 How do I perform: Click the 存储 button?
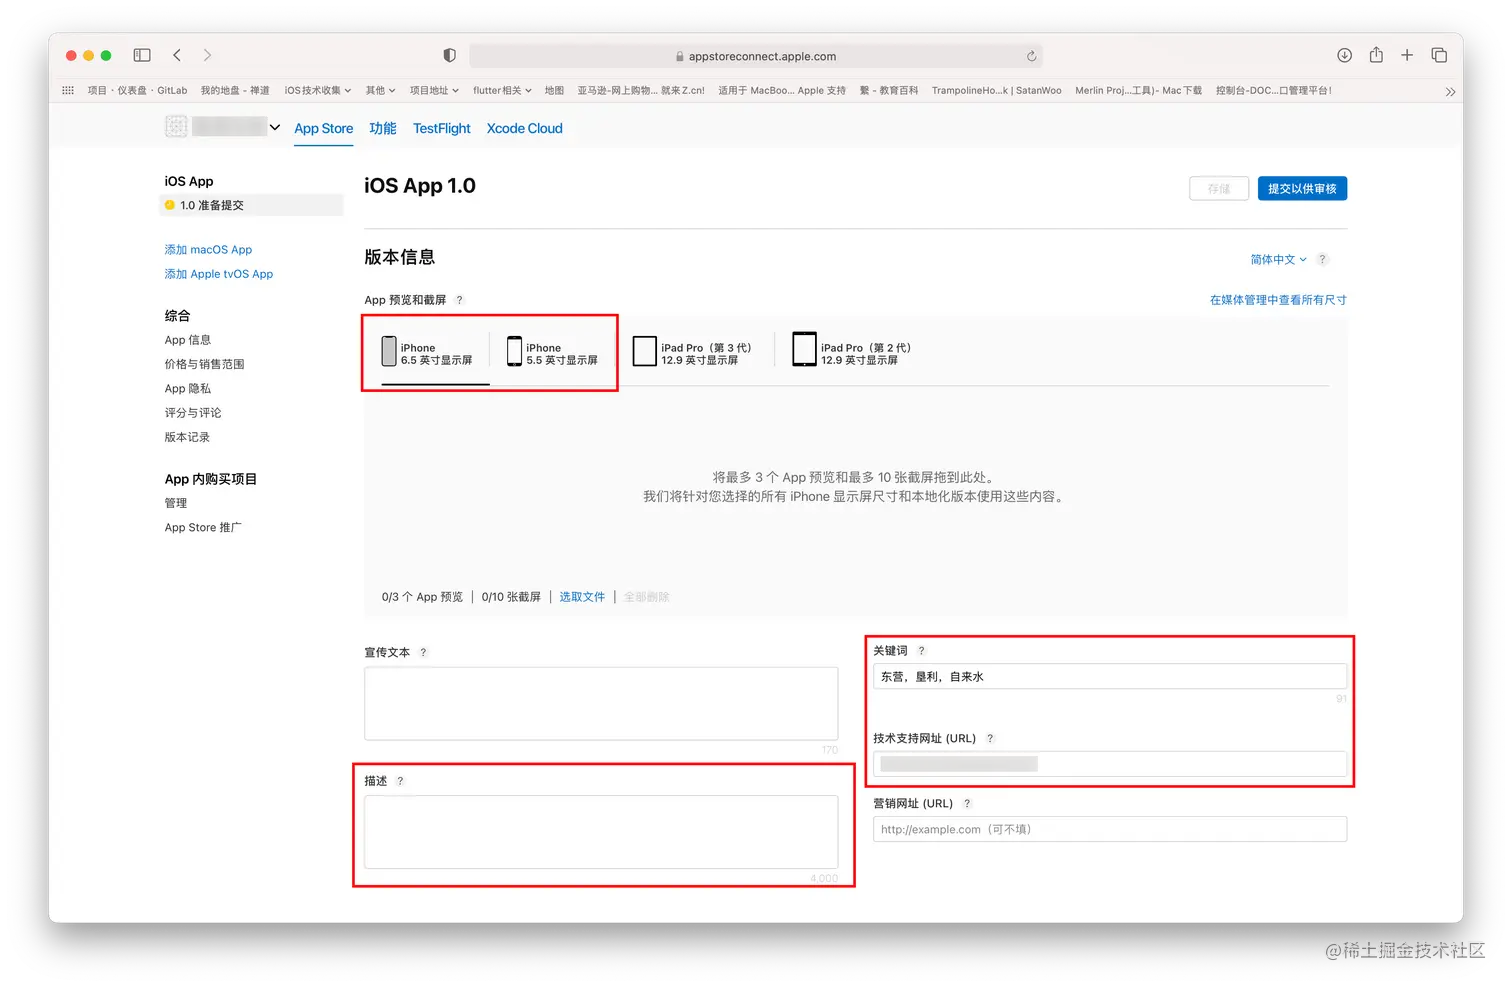(1219, 188)
